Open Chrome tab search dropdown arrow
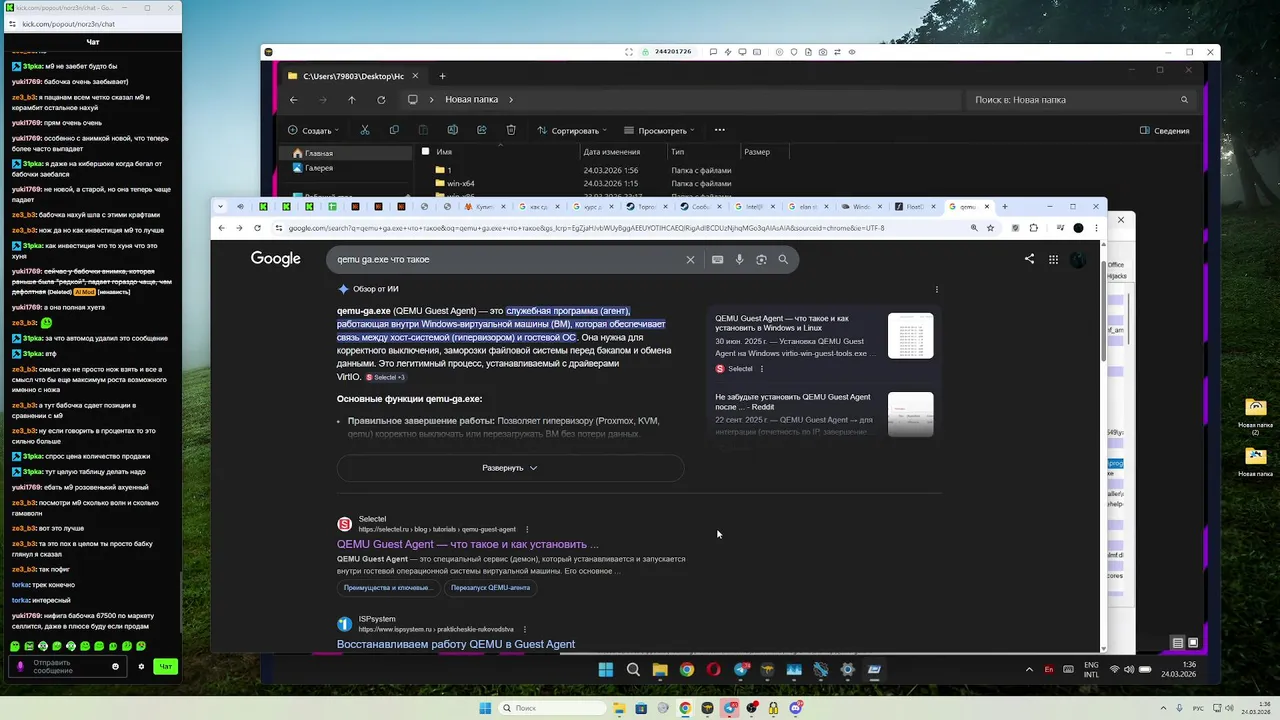Viewport: 1280px width, 720px height. [x=220, y=206]
